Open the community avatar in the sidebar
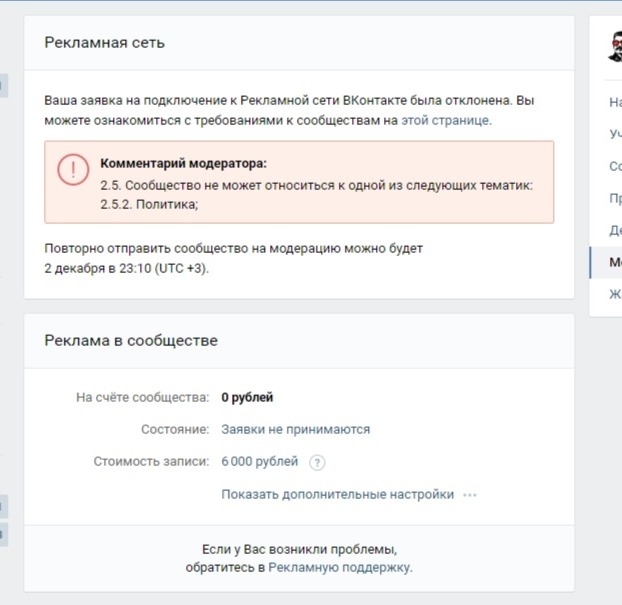622x605 pixels. (615, 47)
